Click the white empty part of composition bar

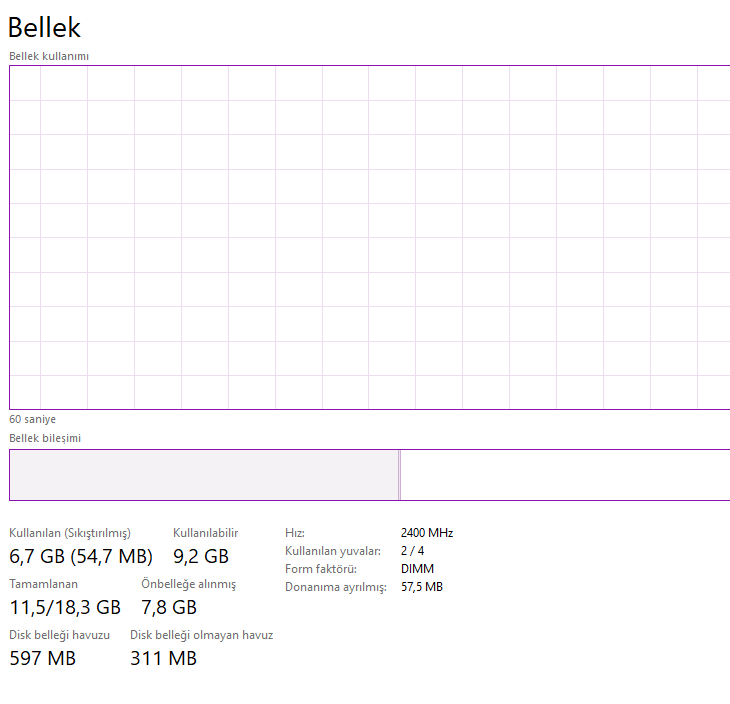(x=564, y=474)
